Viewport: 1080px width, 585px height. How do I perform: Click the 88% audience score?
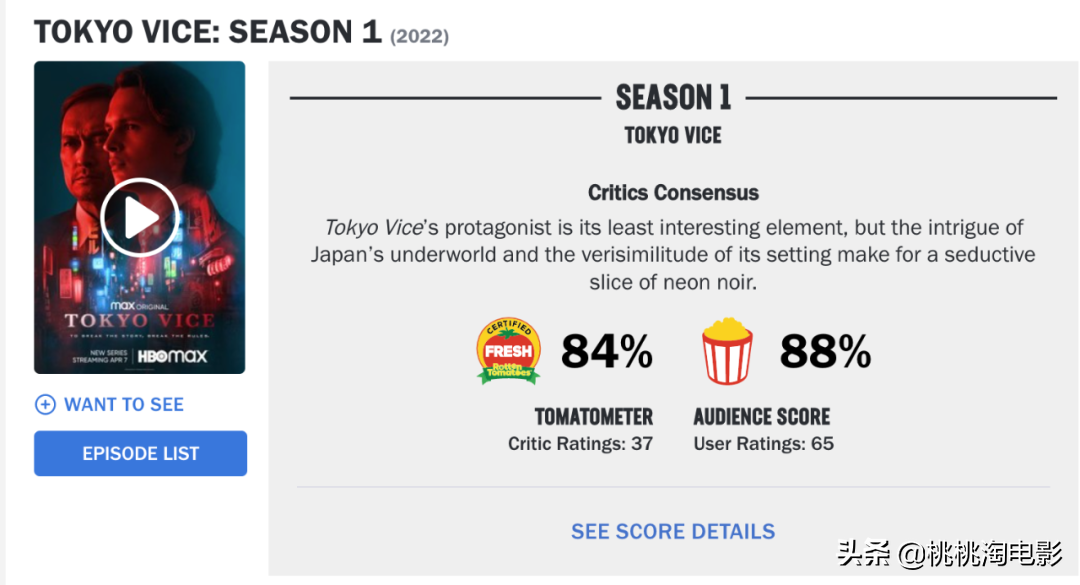[x=825, y=351]
